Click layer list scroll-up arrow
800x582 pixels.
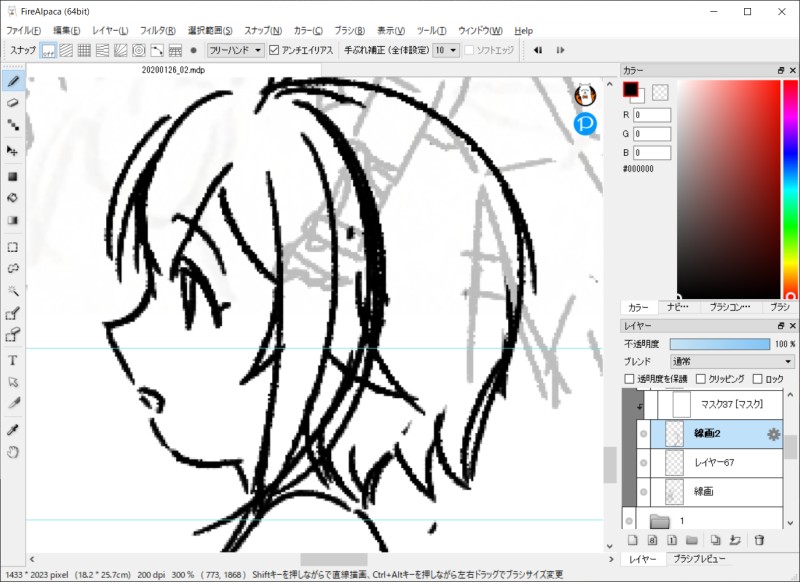point(790,395)
